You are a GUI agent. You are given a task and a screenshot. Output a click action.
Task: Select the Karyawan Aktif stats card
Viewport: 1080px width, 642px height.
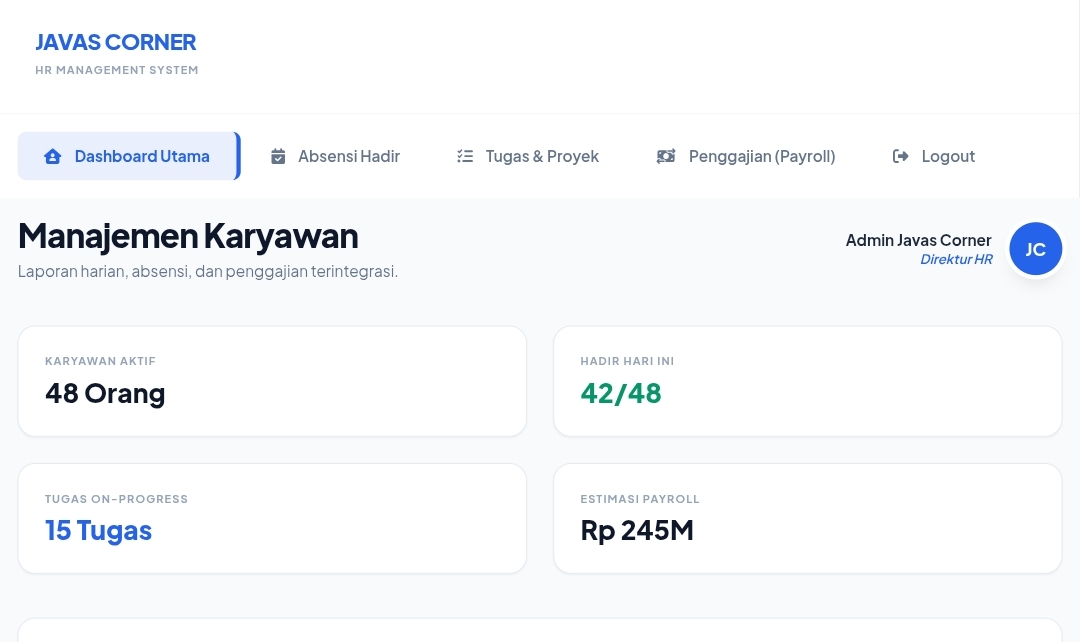tap(272, 381)
